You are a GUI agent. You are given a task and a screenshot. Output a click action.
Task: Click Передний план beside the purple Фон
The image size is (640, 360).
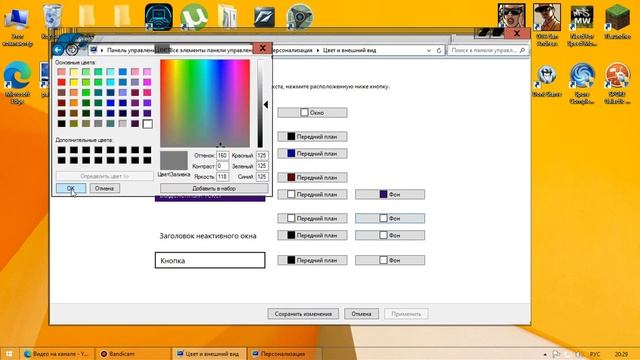[312, 194]
